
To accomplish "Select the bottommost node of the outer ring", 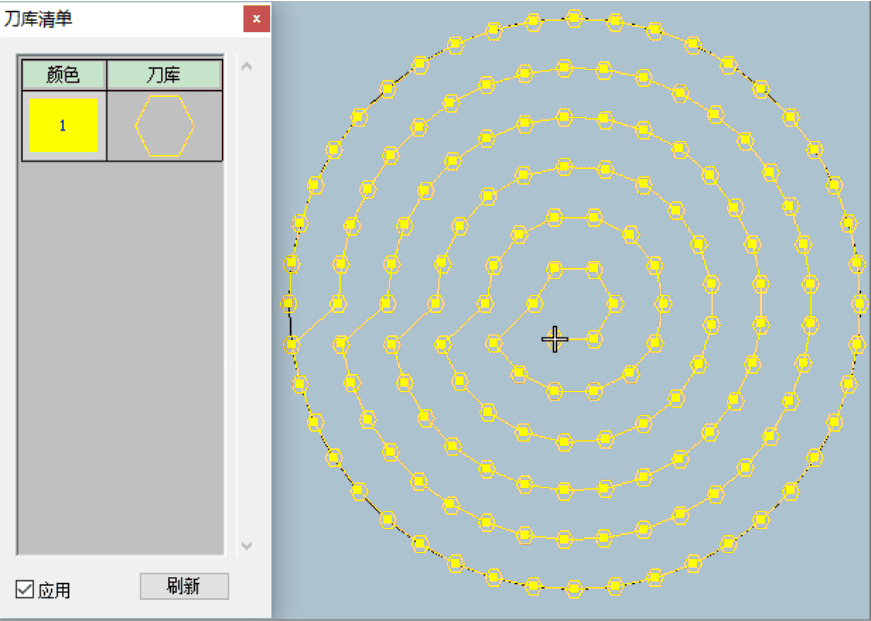I will click(574, 589).
